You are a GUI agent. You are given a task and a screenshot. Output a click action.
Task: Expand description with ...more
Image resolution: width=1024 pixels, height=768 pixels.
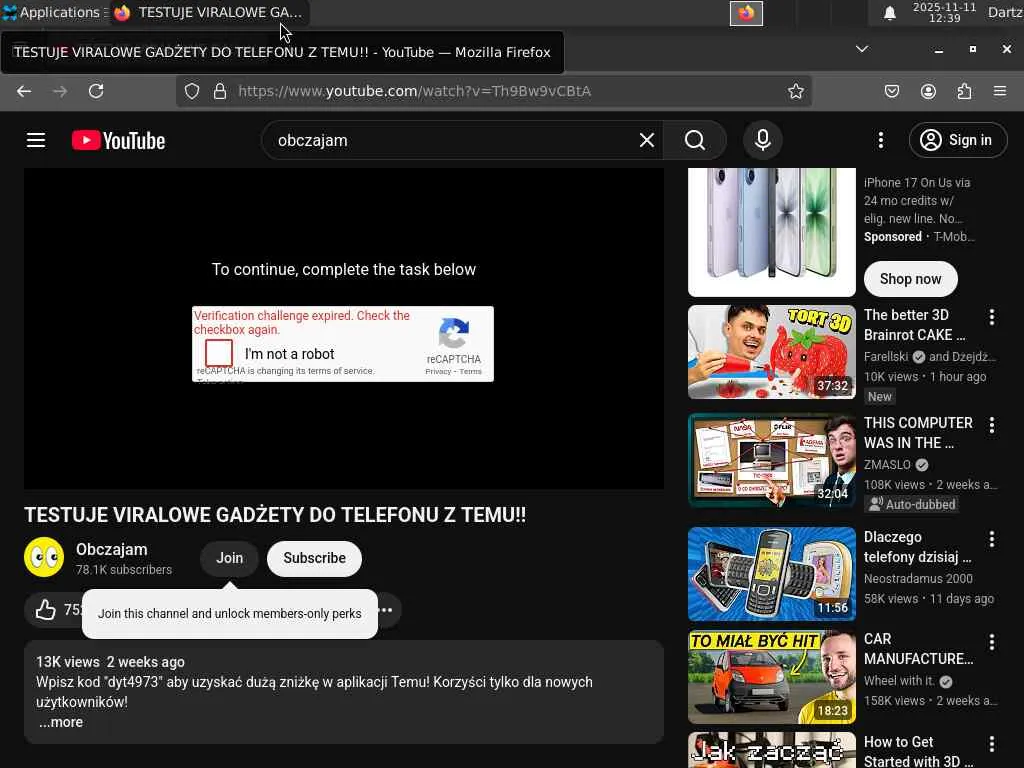coord(61,722)
